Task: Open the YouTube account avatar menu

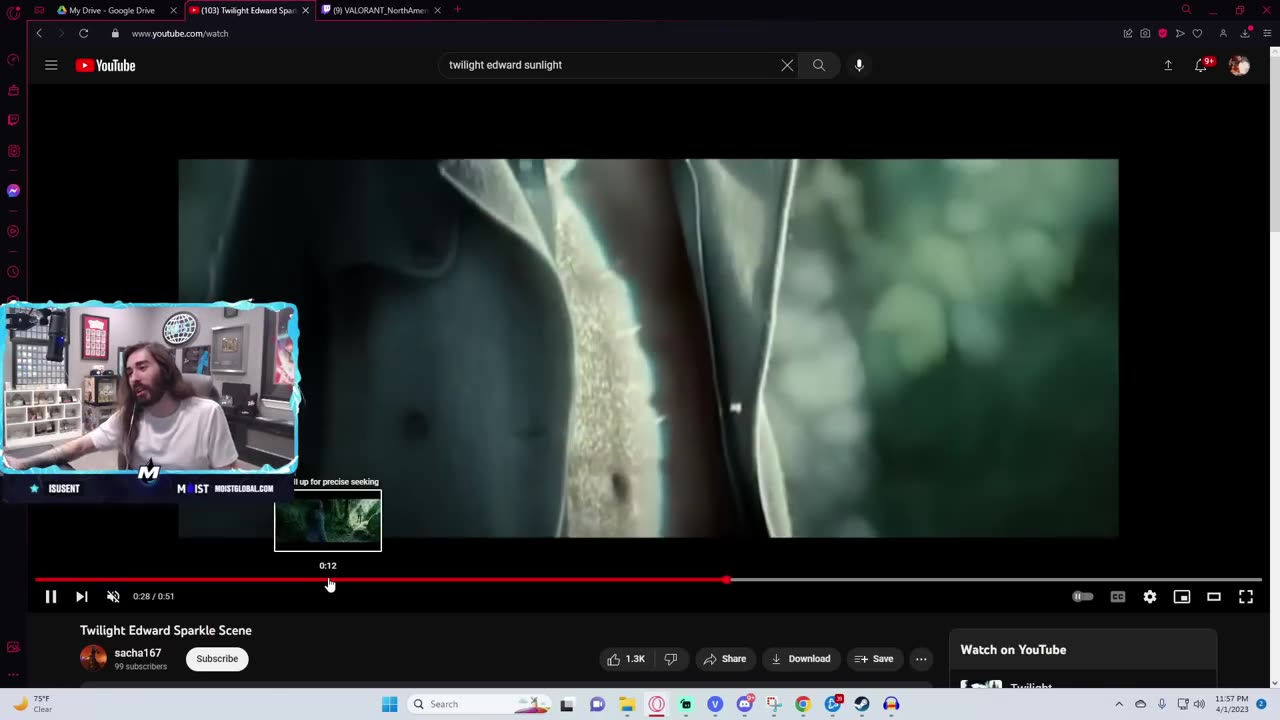Action: [x=1239, y=66]
